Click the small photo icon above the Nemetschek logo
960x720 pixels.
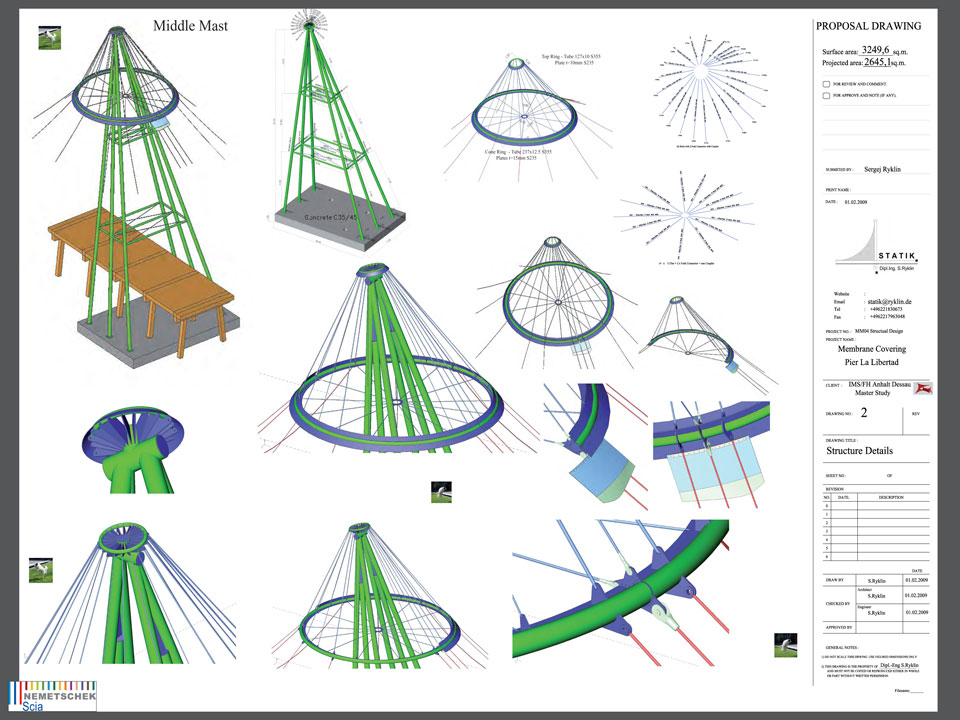pyautogui.click(x=40, y=570)
